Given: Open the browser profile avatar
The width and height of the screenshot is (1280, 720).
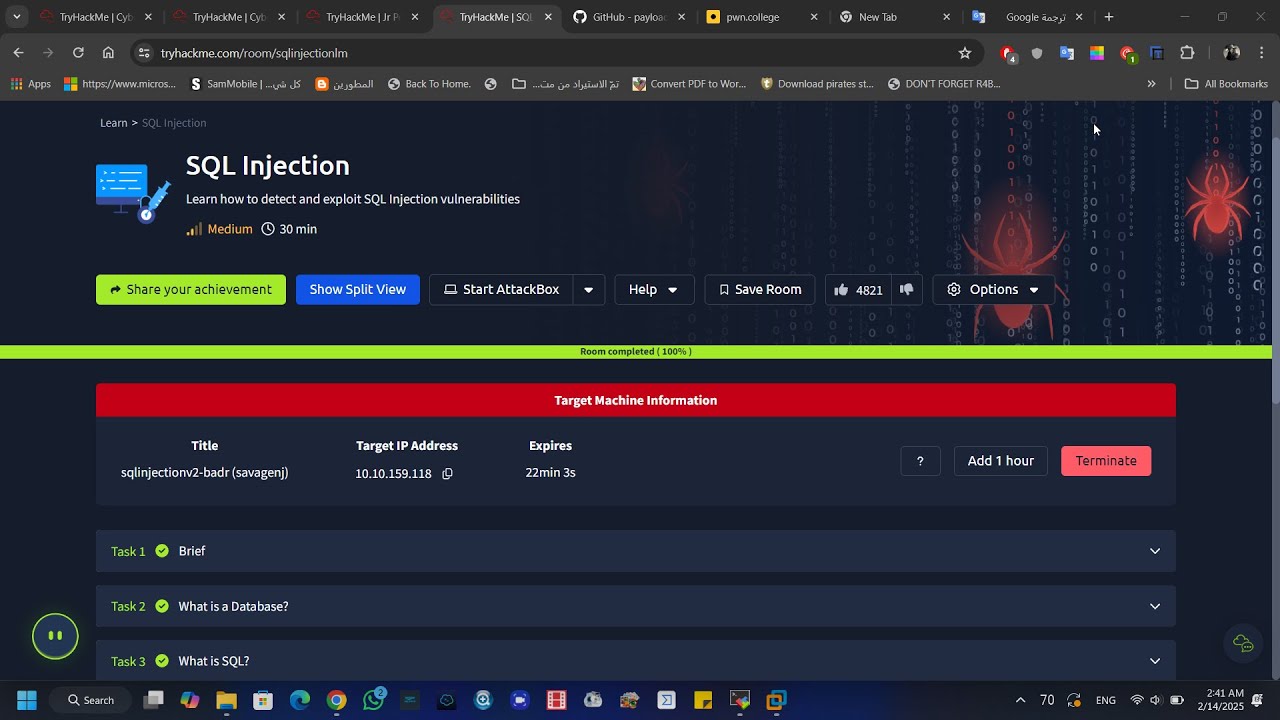Looking at the screenshot, I should (1231, 53).
